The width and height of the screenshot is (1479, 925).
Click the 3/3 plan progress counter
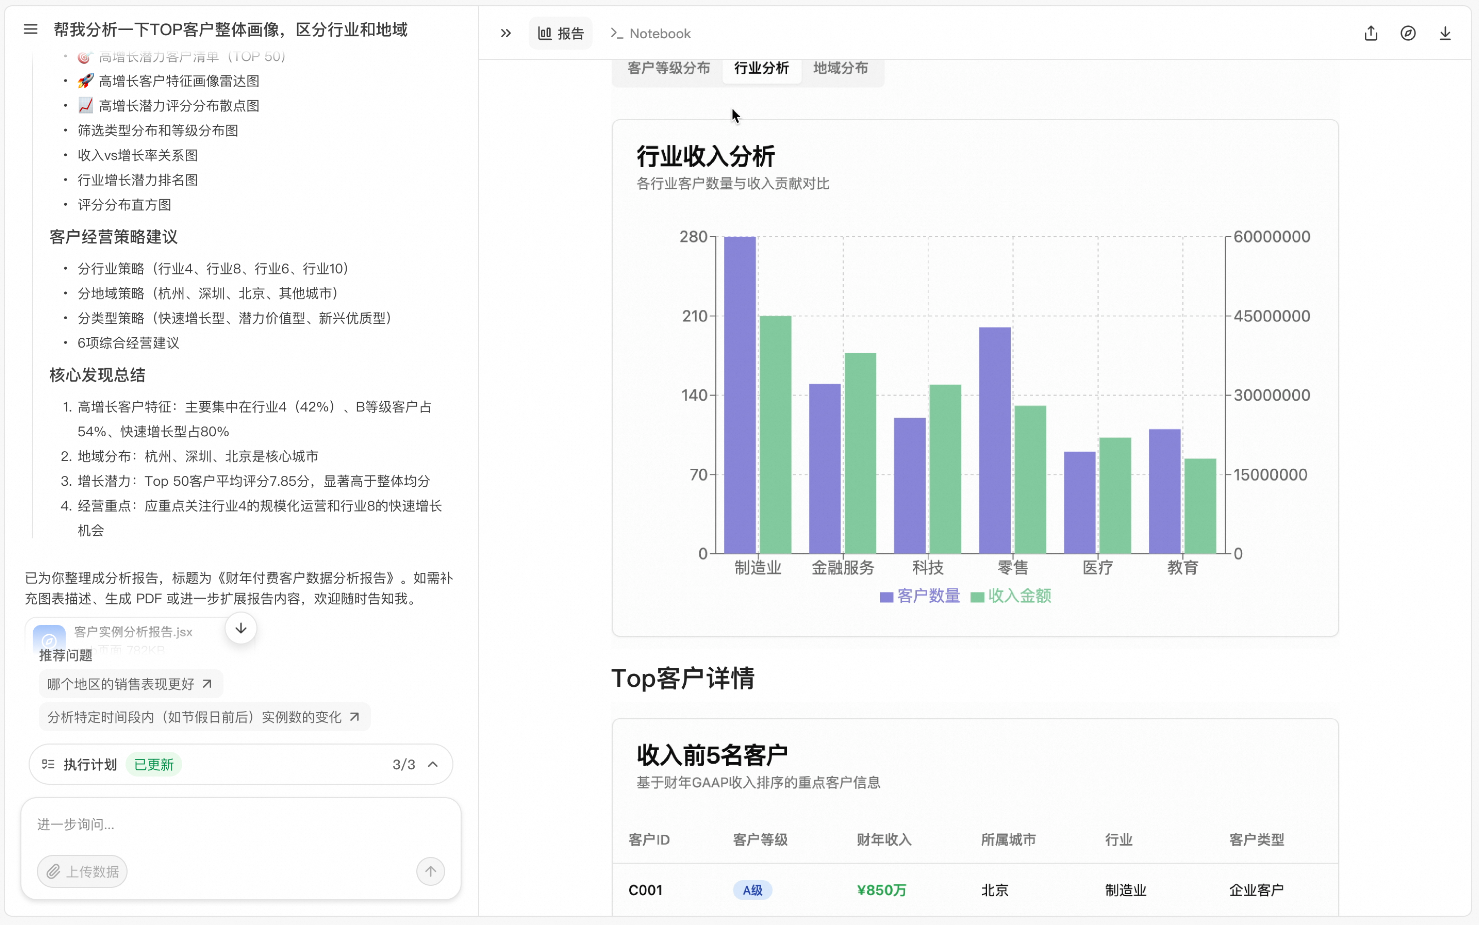point(404,764)
